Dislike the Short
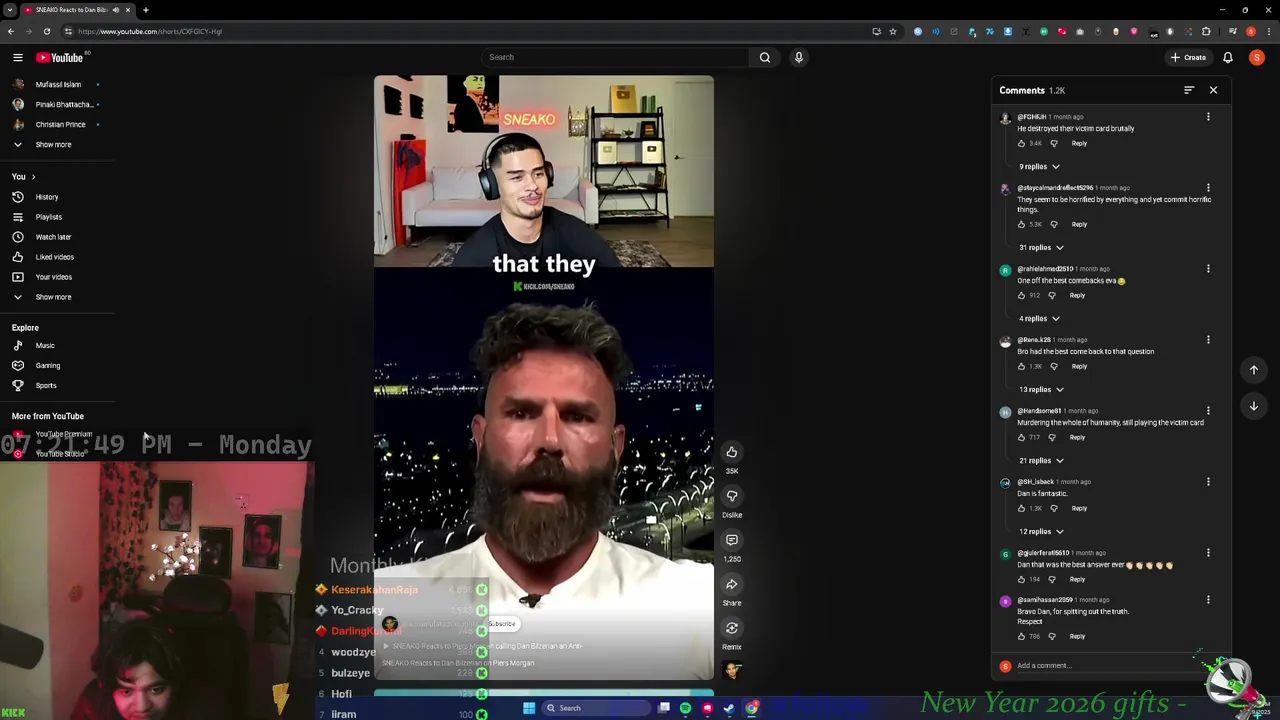 732,496
